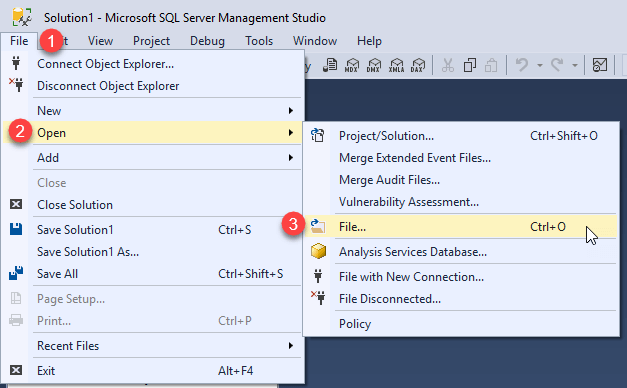This screenshot has height=388, width=627.
Task: Choose Analysis Services Database...
Action: [461, 252]
